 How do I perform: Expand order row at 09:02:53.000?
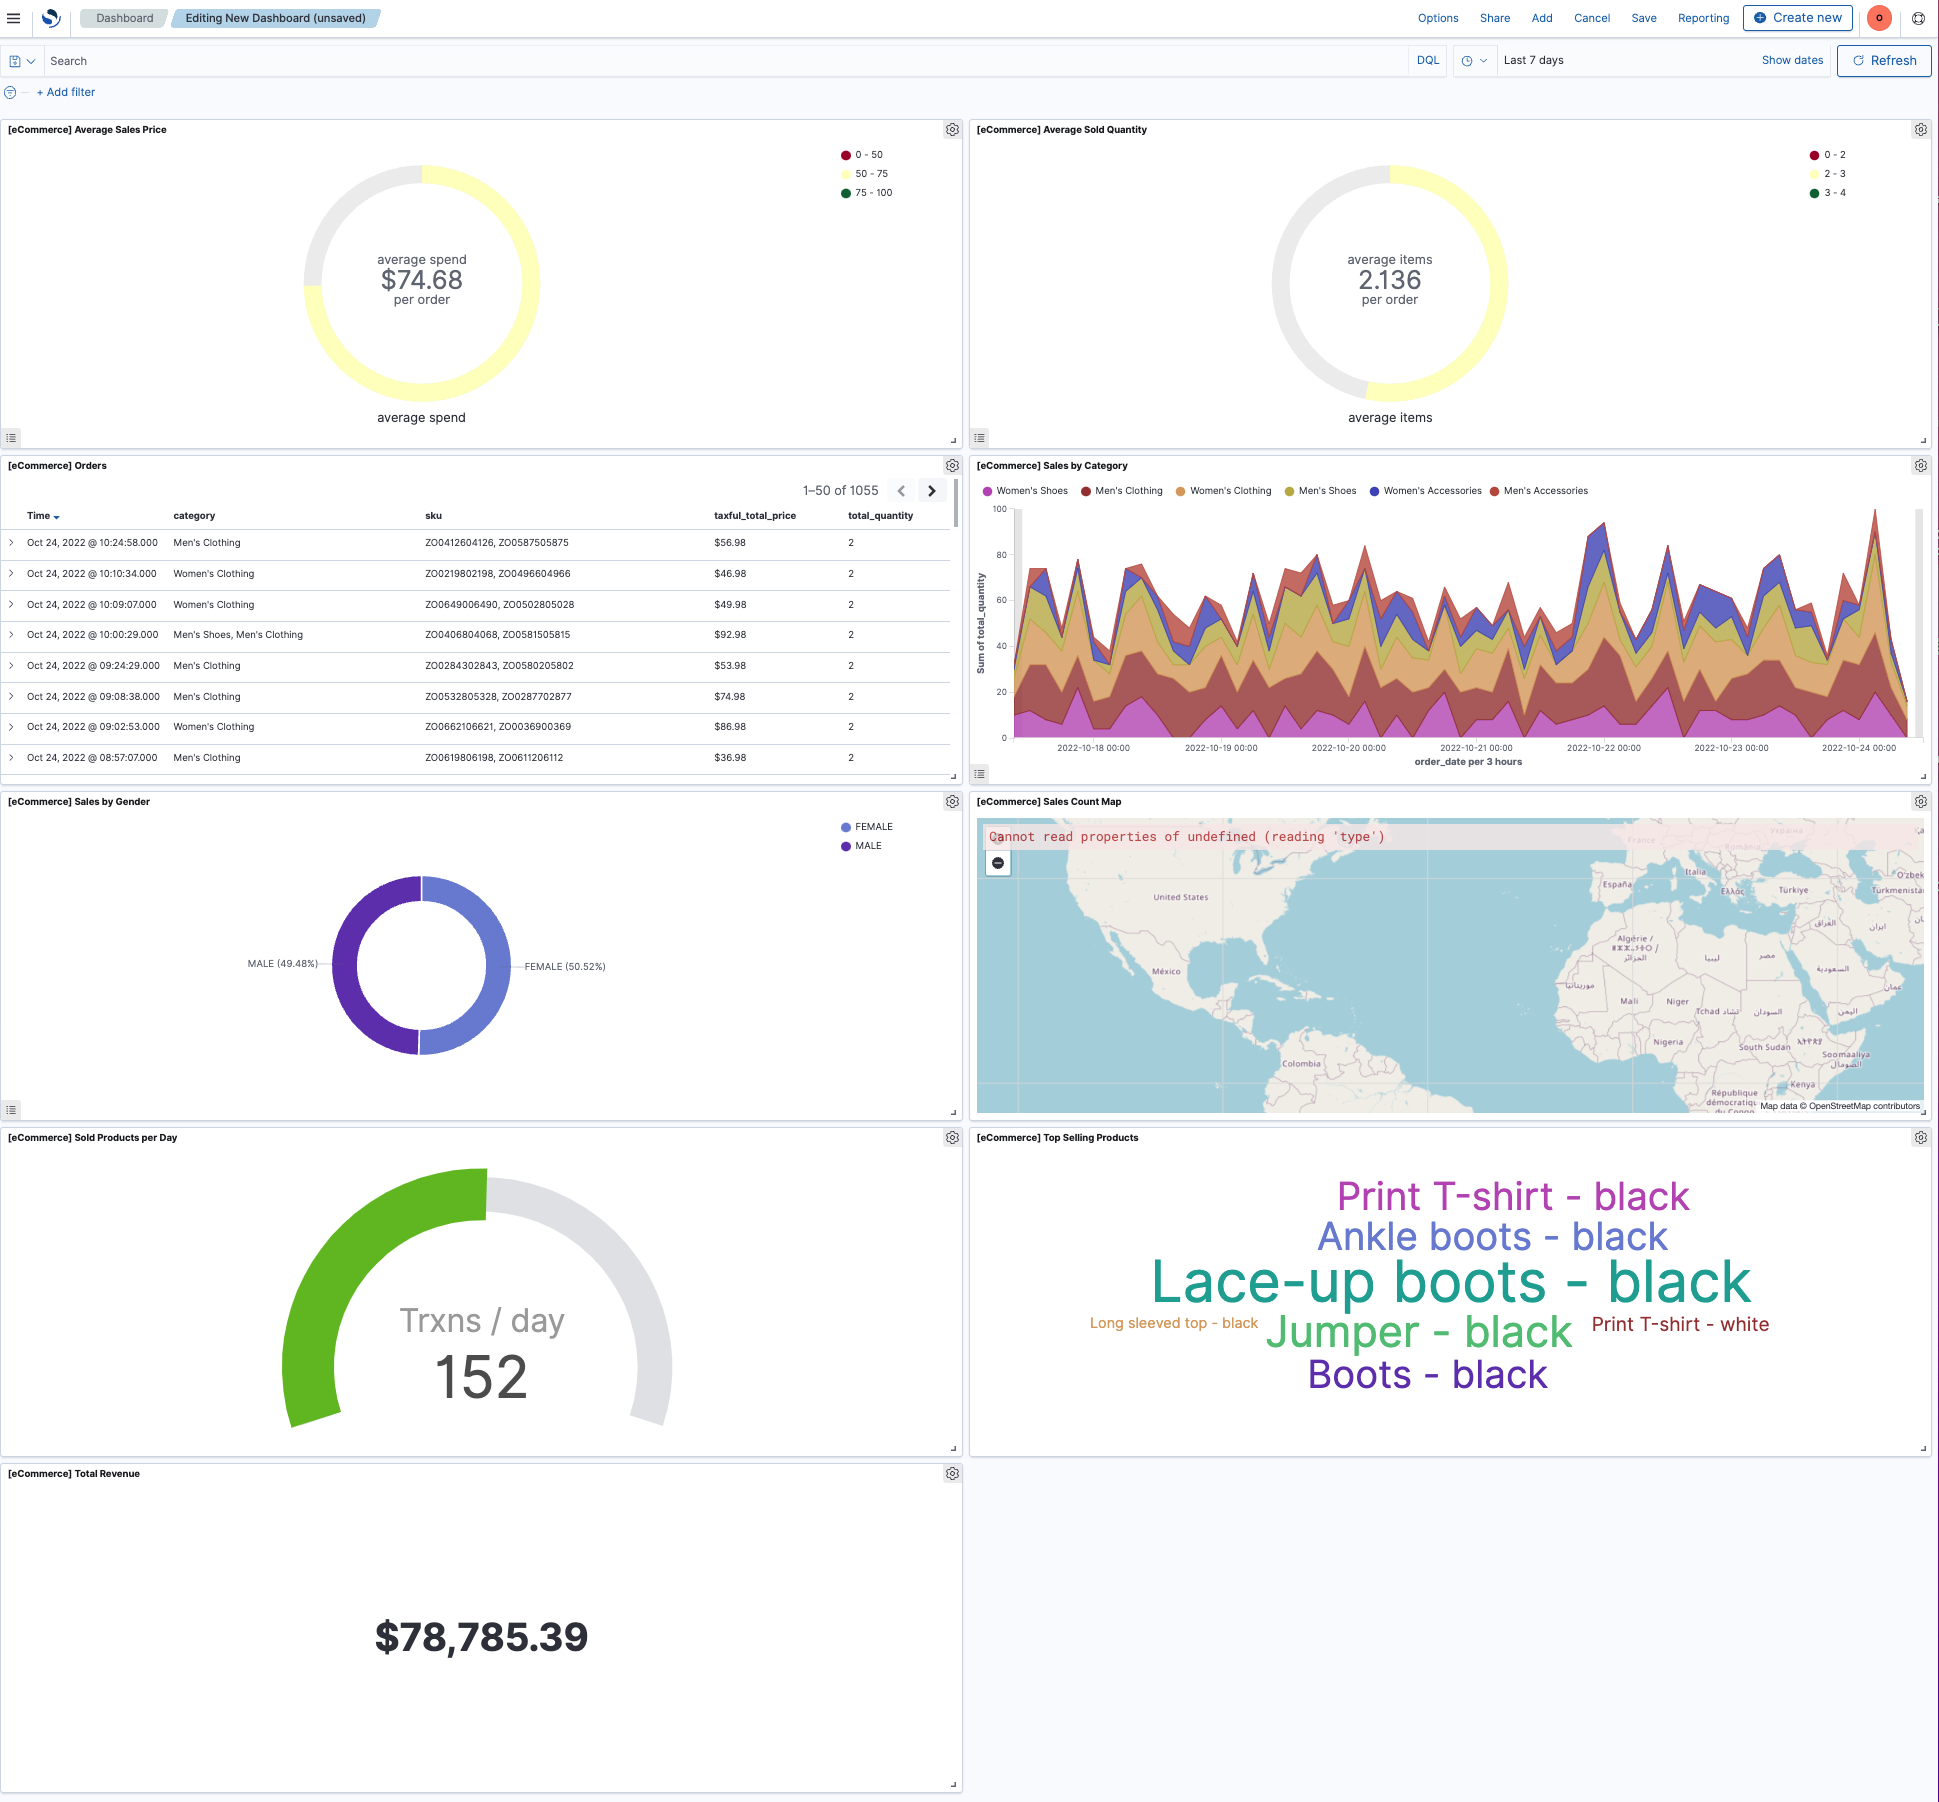[11, 727]
